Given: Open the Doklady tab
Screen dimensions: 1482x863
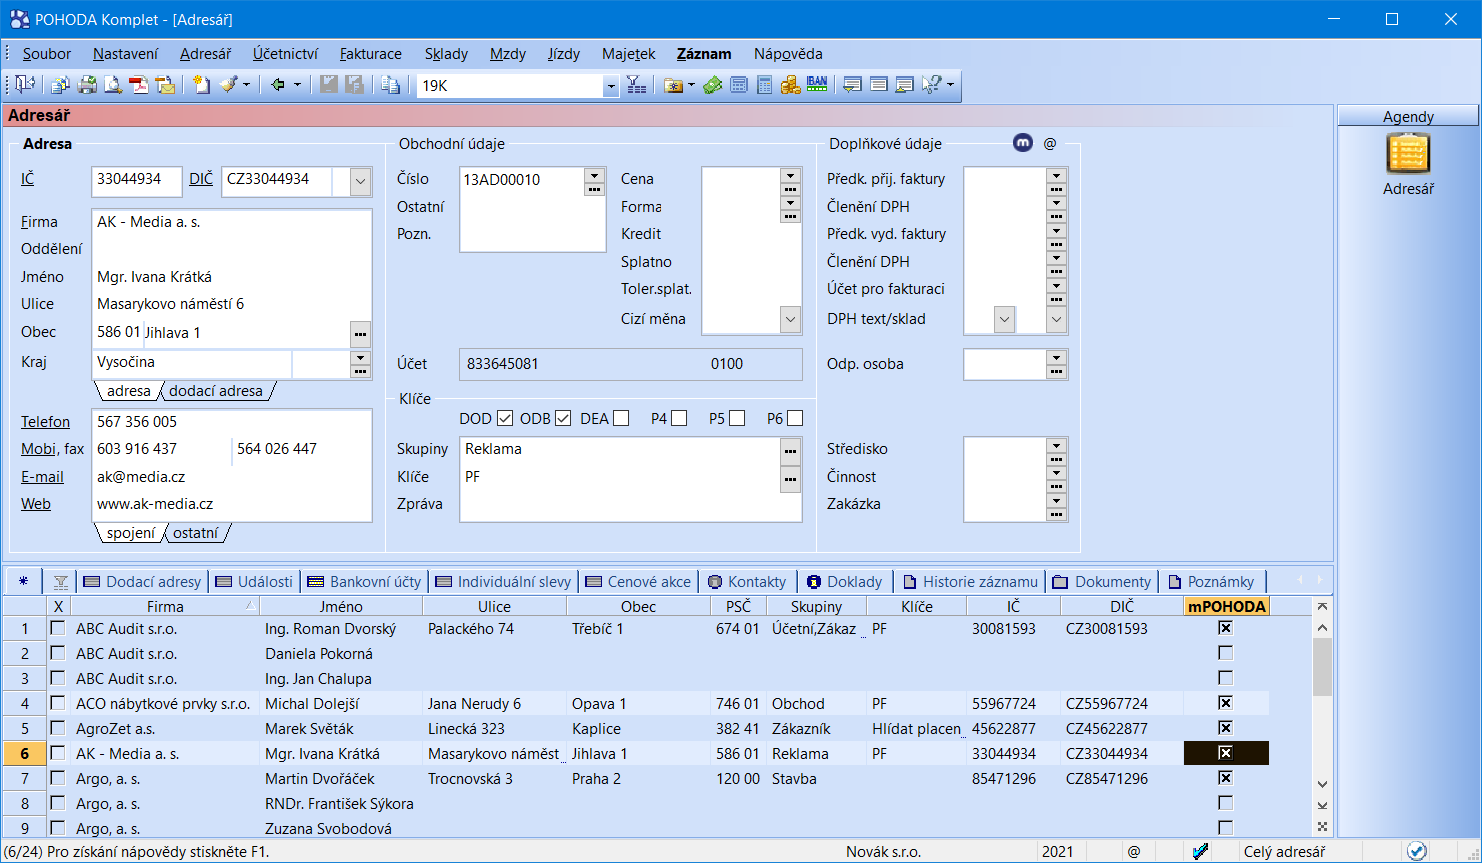Looking at the screenshot, I should [844, 582].
